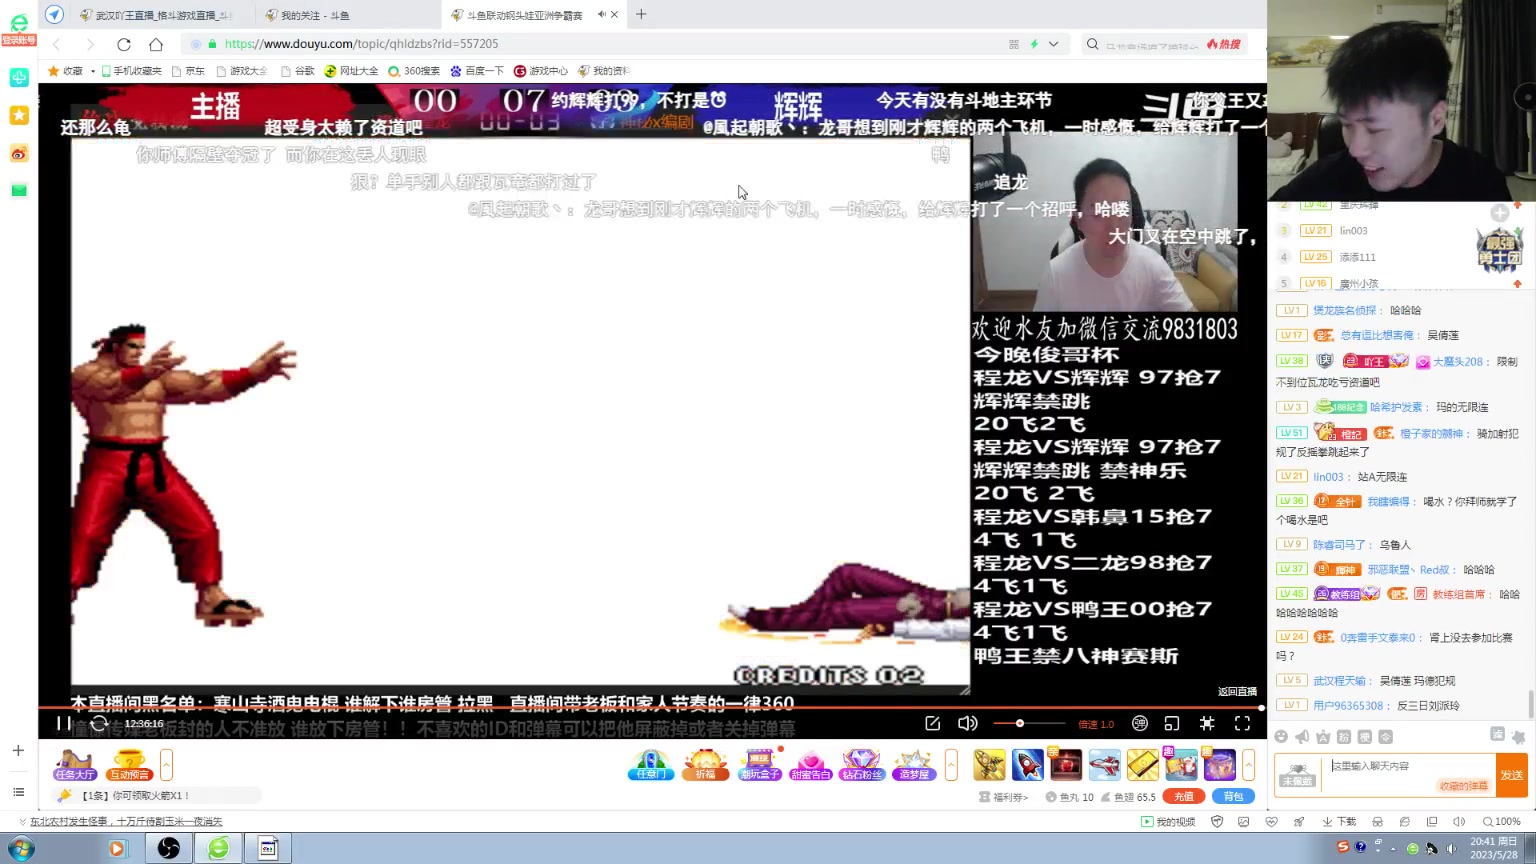Change playback speed 倍速 1.0

click(x=1096, y=724)
